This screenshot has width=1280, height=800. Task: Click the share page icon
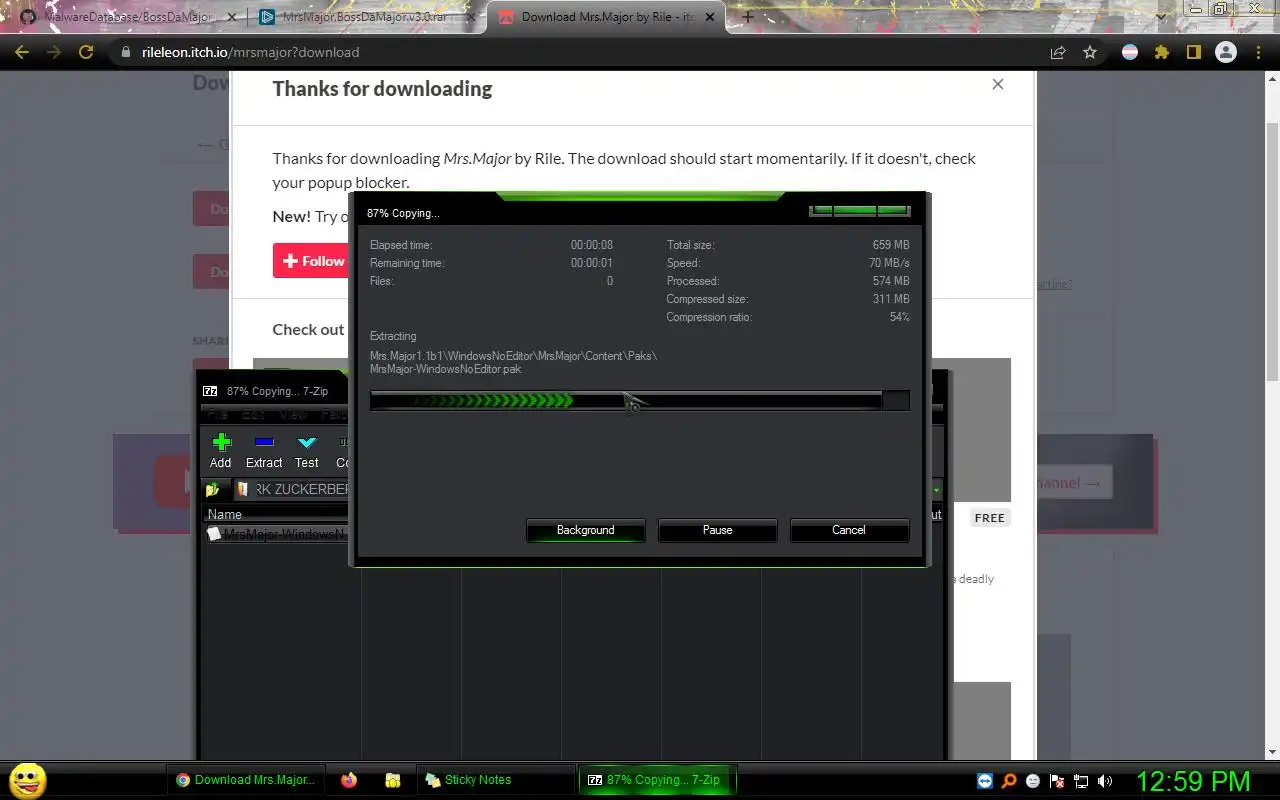pos(1058,52)
